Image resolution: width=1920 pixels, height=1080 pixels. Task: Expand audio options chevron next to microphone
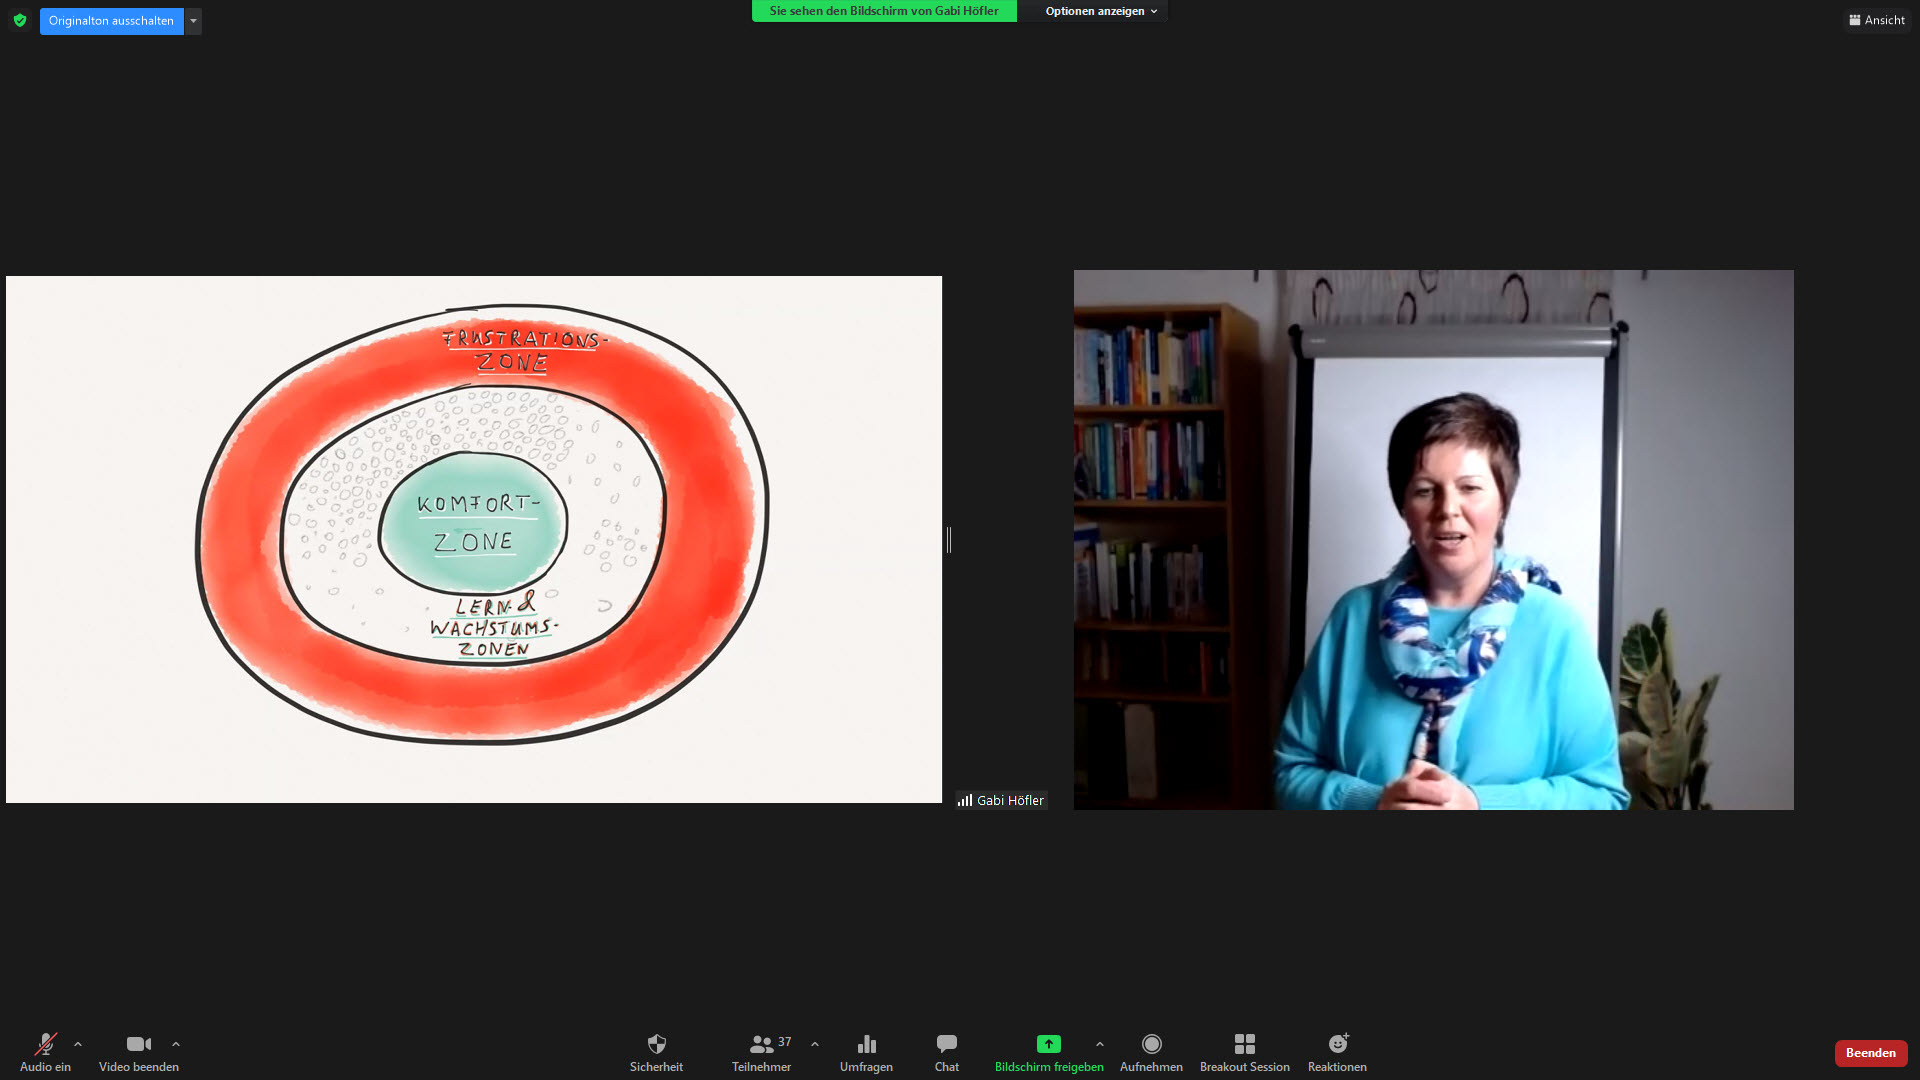(x=78, y=1044)
